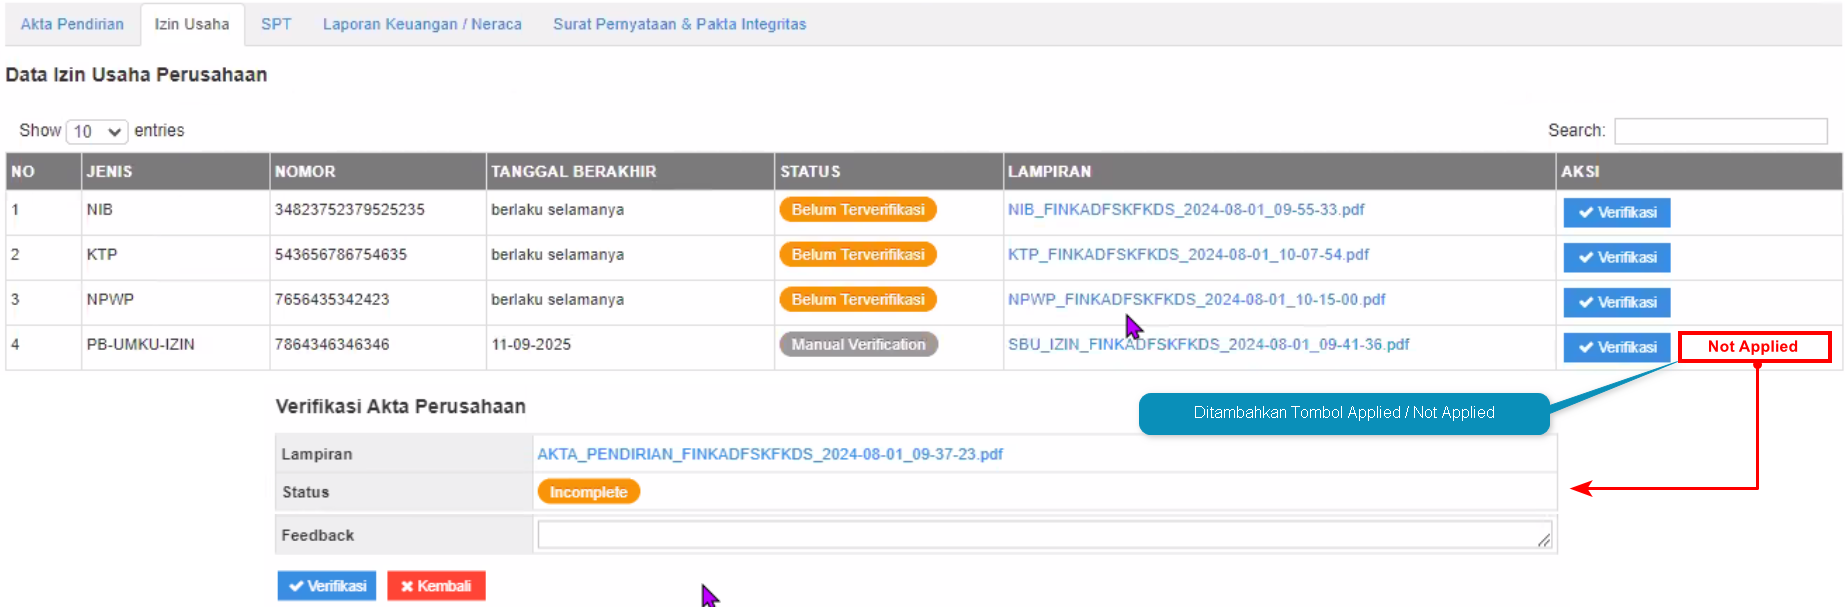Open the SBU_IZIN PDF attachment link
This screenshot has height=607, width=1845.
click(x=1208, y=345)
